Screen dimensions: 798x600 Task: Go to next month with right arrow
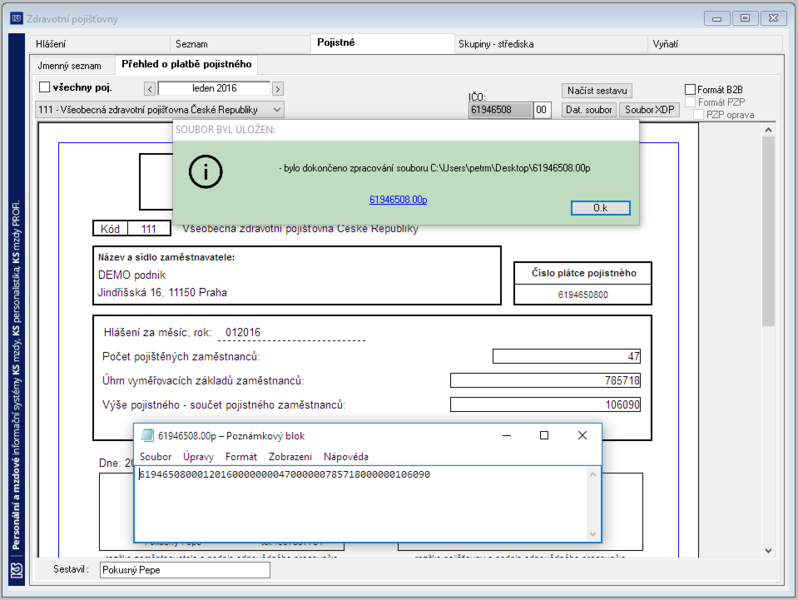[277, 89]
